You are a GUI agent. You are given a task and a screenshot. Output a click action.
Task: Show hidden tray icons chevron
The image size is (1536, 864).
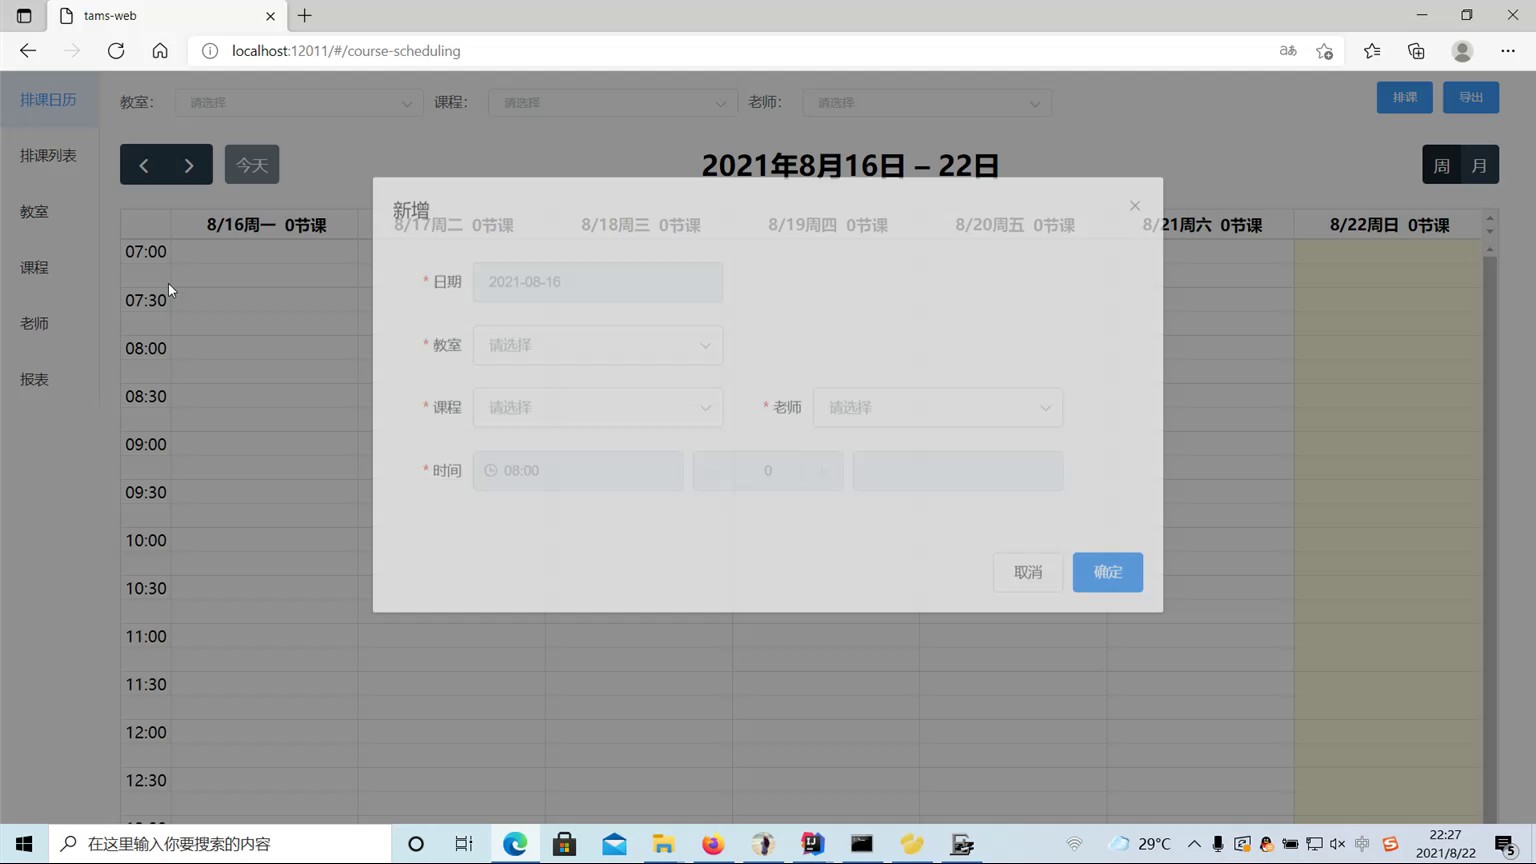(1194, 844)
